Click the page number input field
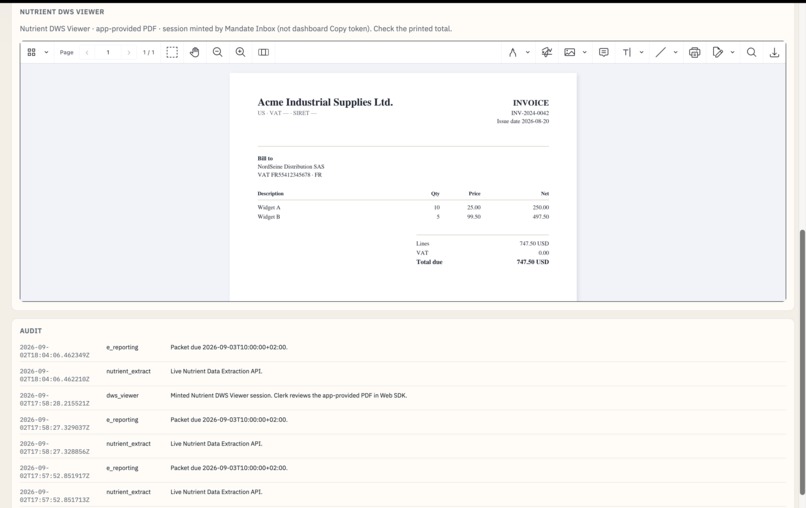This screenshot has width=806, height=508. tap(108, 52)
